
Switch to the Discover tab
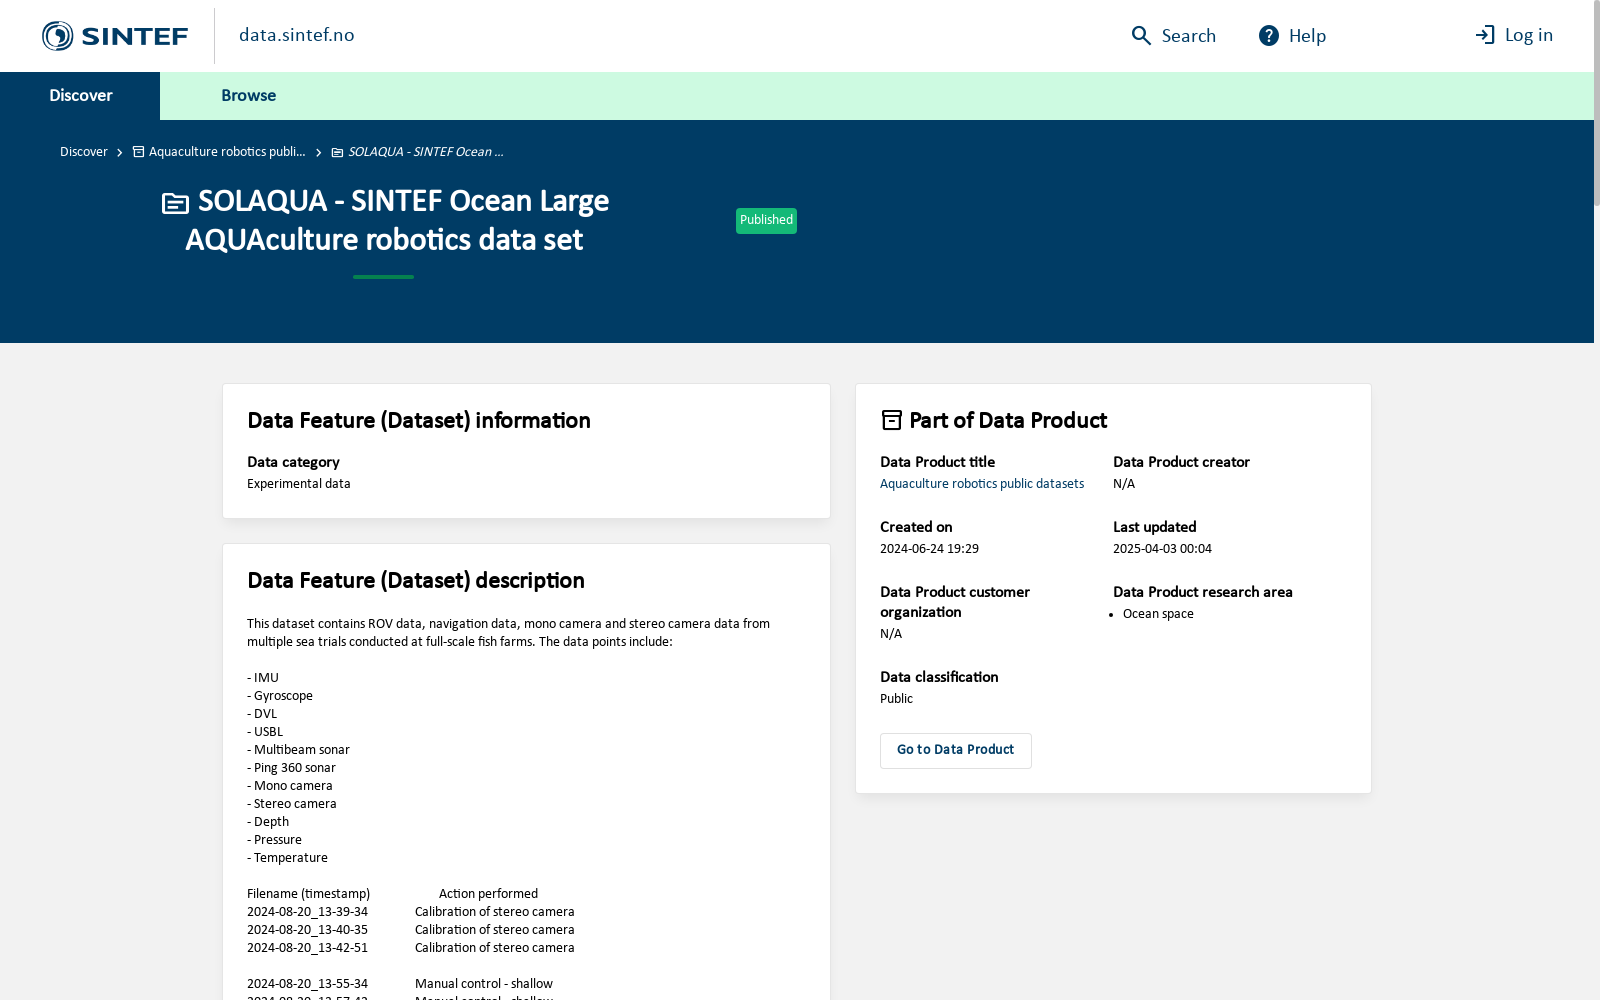80,96
